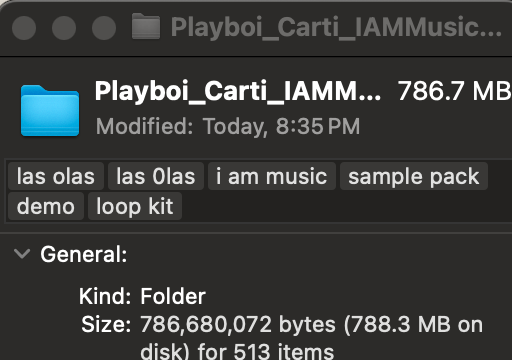Click the Size value 786,680,072 bytes

point(238,324)
